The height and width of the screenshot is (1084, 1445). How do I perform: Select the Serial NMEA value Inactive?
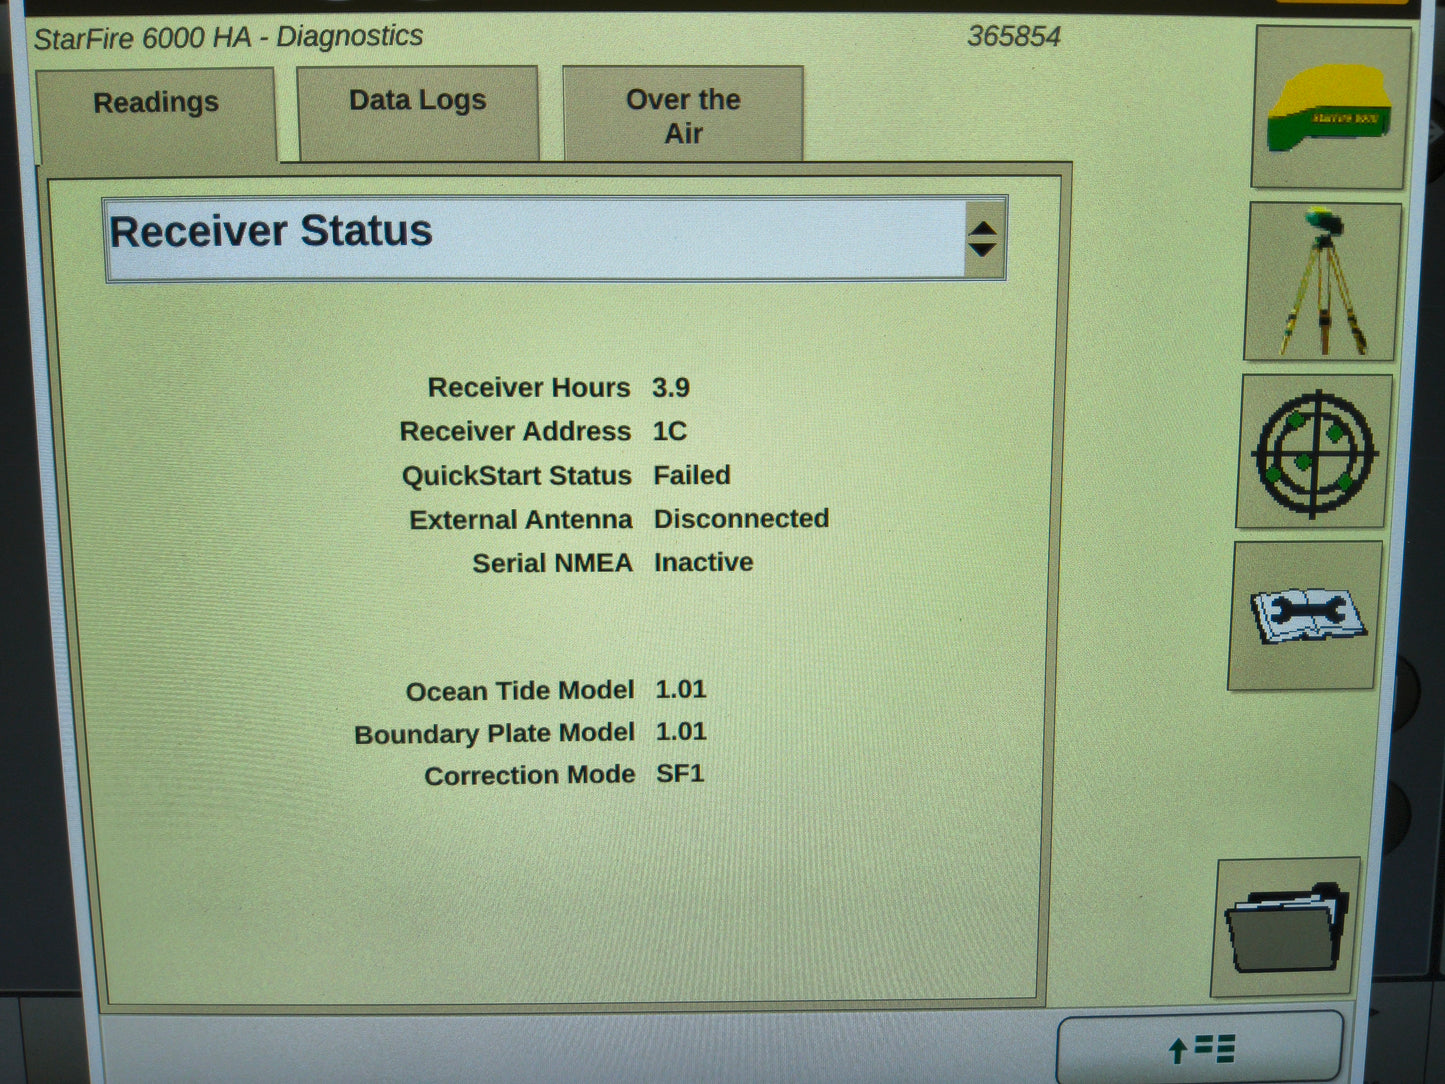[x=703, y=562]
